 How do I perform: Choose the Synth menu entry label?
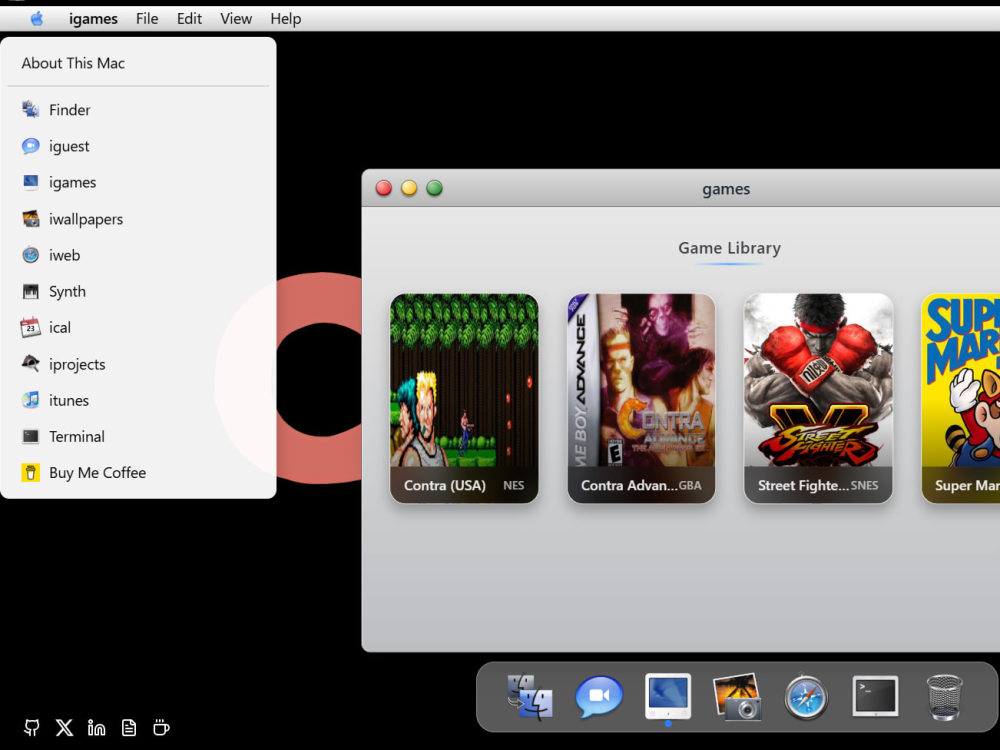coord(67,291)
